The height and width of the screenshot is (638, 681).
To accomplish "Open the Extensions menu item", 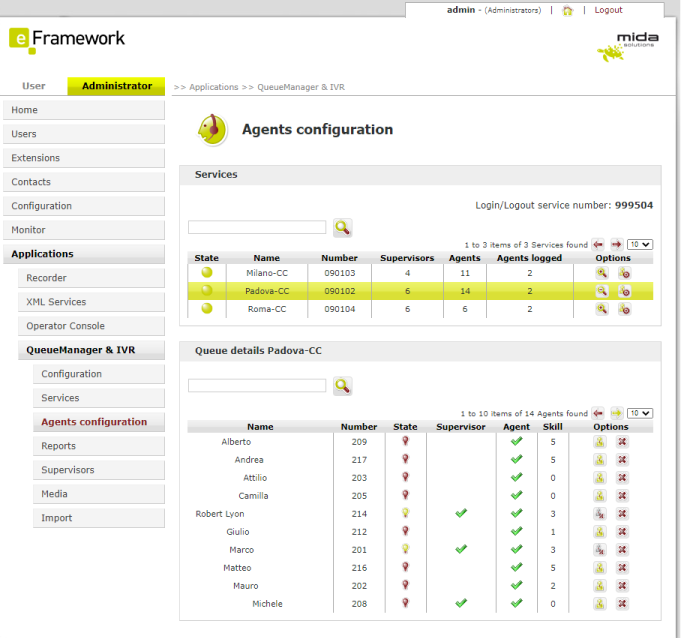I will (x=84, y=158).
